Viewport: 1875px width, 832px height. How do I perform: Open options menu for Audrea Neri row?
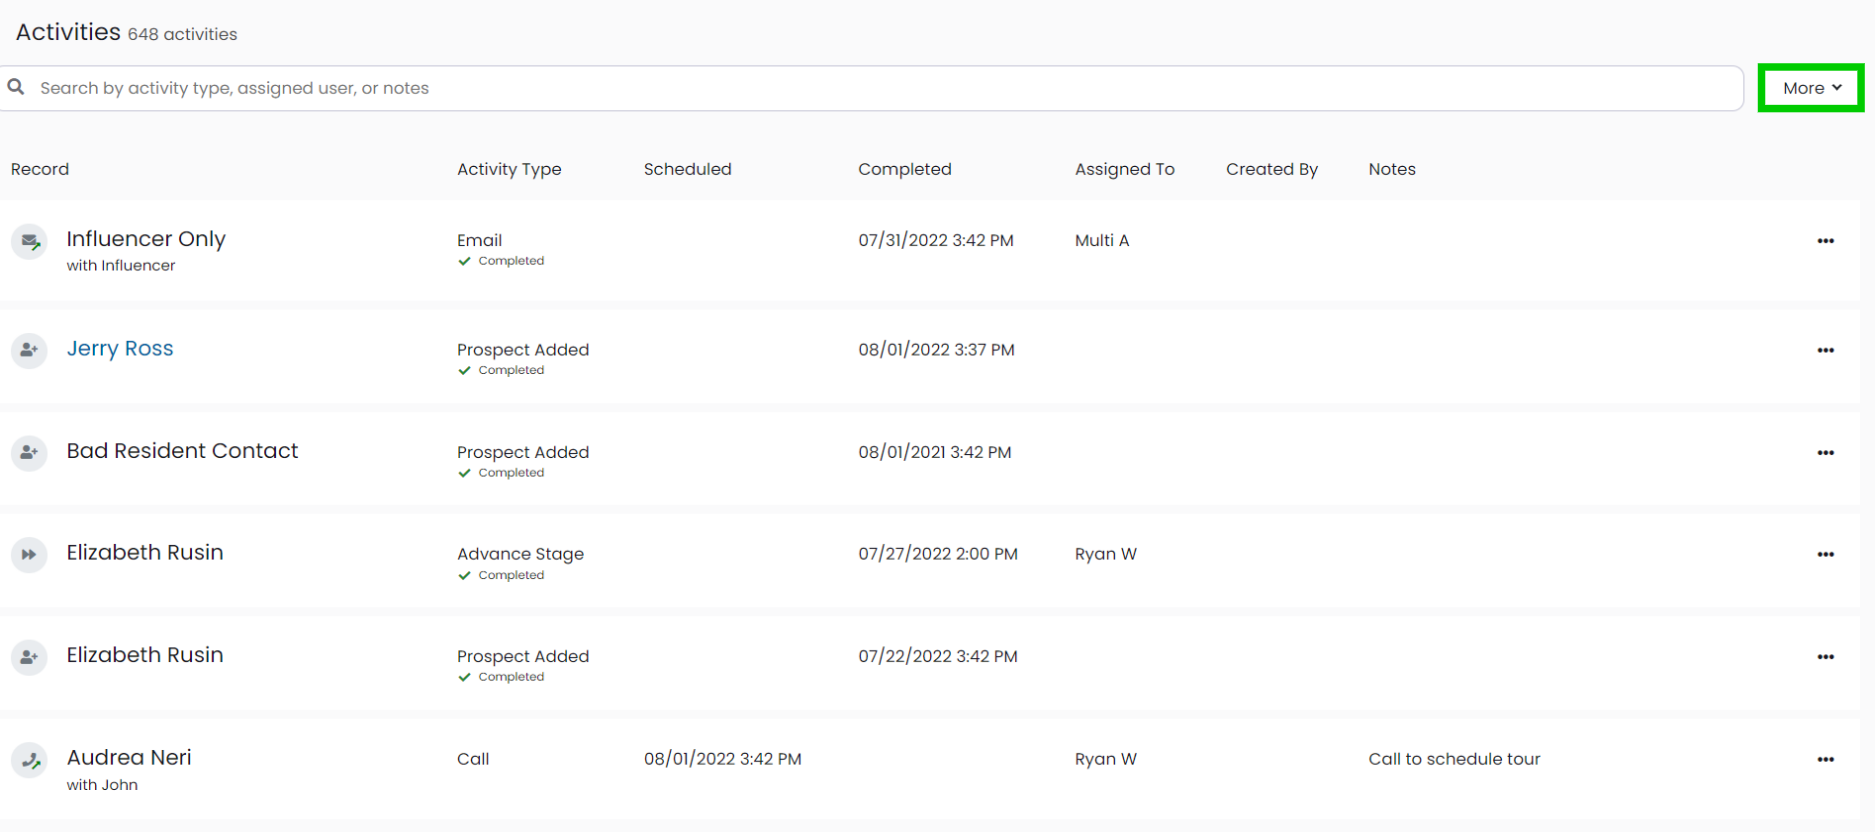[x=1825, y=760]
